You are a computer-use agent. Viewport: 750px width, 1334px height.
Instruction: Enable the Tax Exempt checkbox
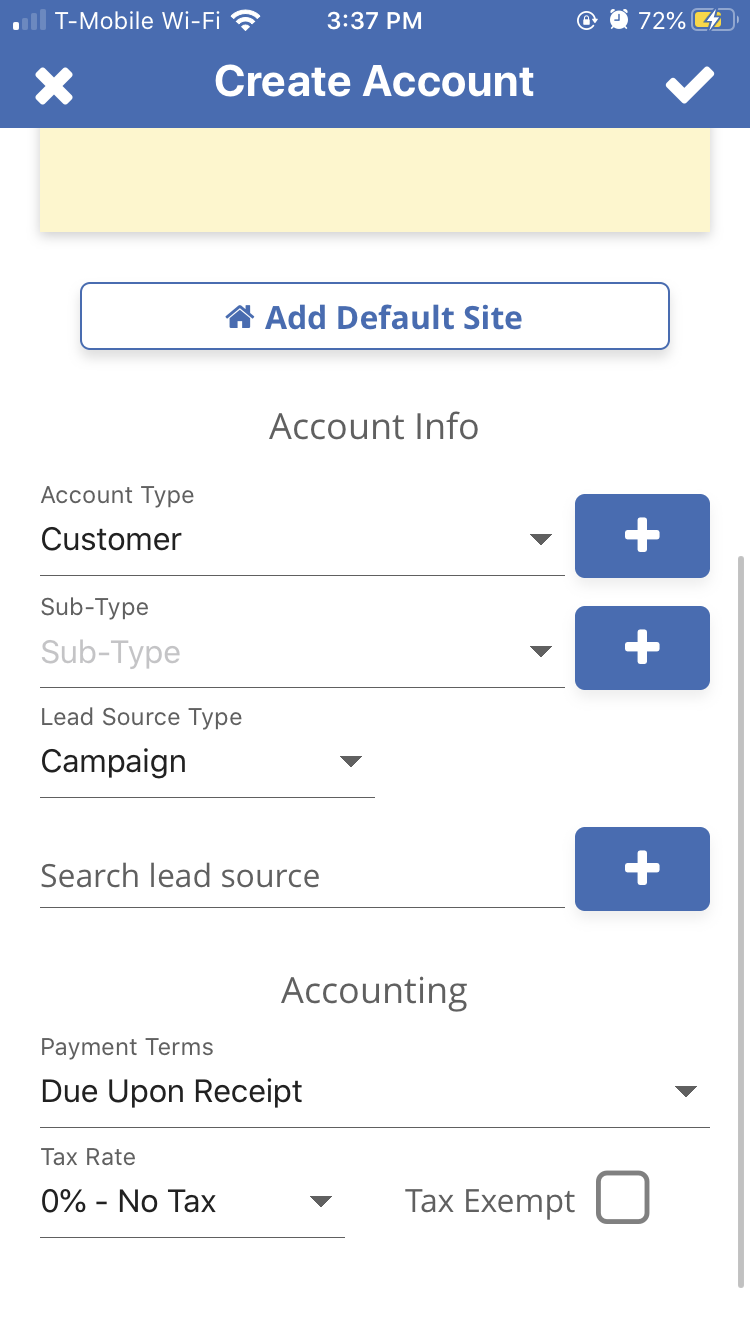(x=622, y=1197)
